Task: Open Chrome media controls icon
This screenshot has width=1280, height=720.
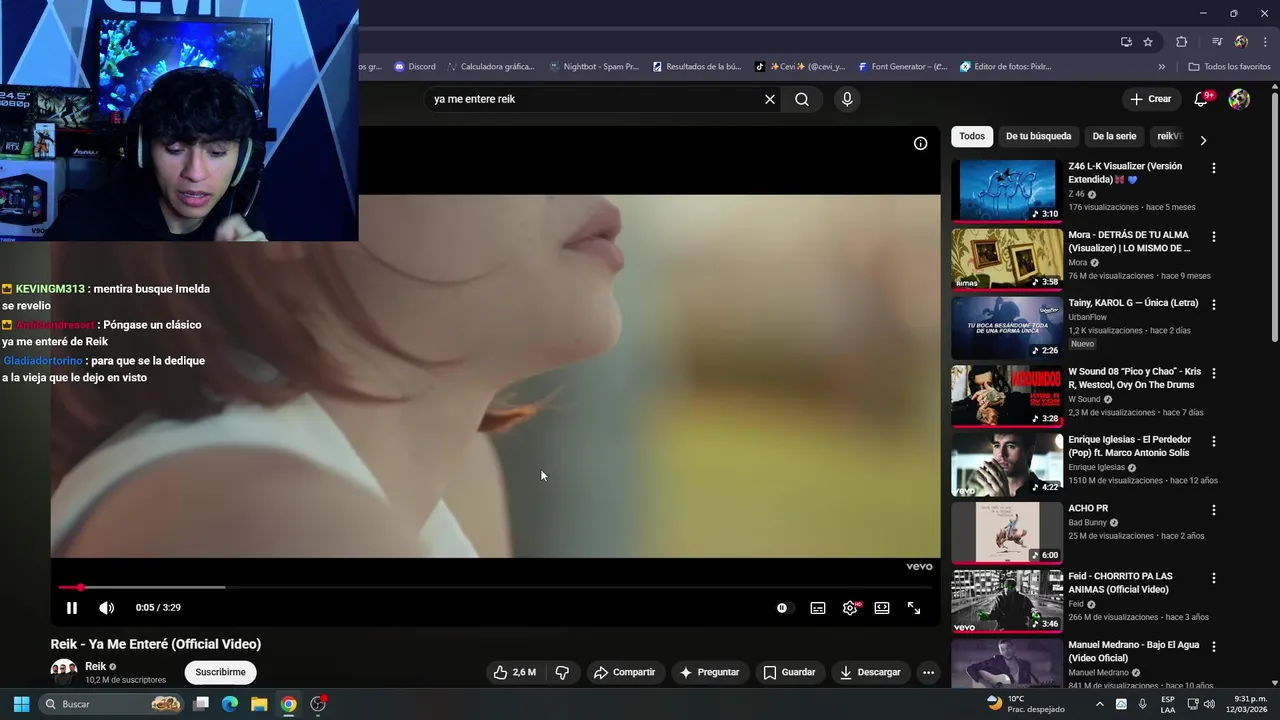Action: pos(1217,42)
